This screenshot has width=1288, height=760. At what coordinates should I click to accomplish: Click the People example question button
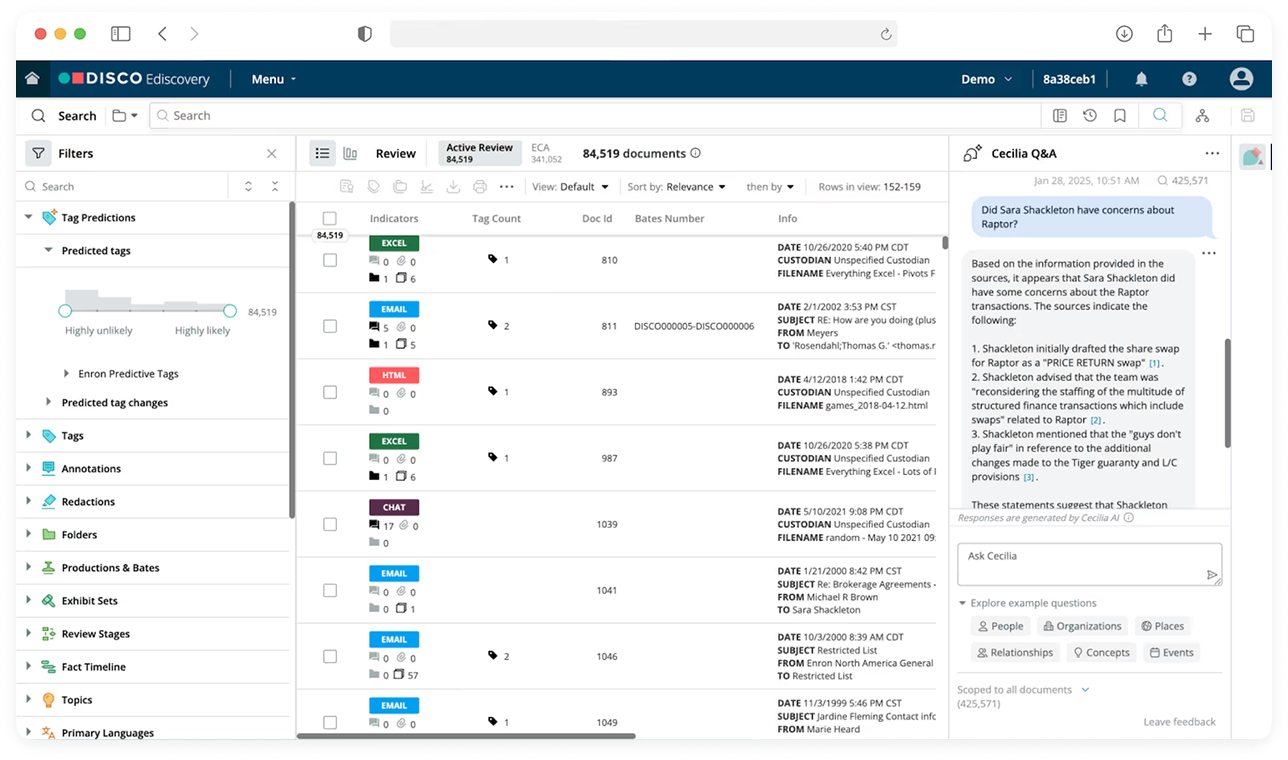(1000, 626)
